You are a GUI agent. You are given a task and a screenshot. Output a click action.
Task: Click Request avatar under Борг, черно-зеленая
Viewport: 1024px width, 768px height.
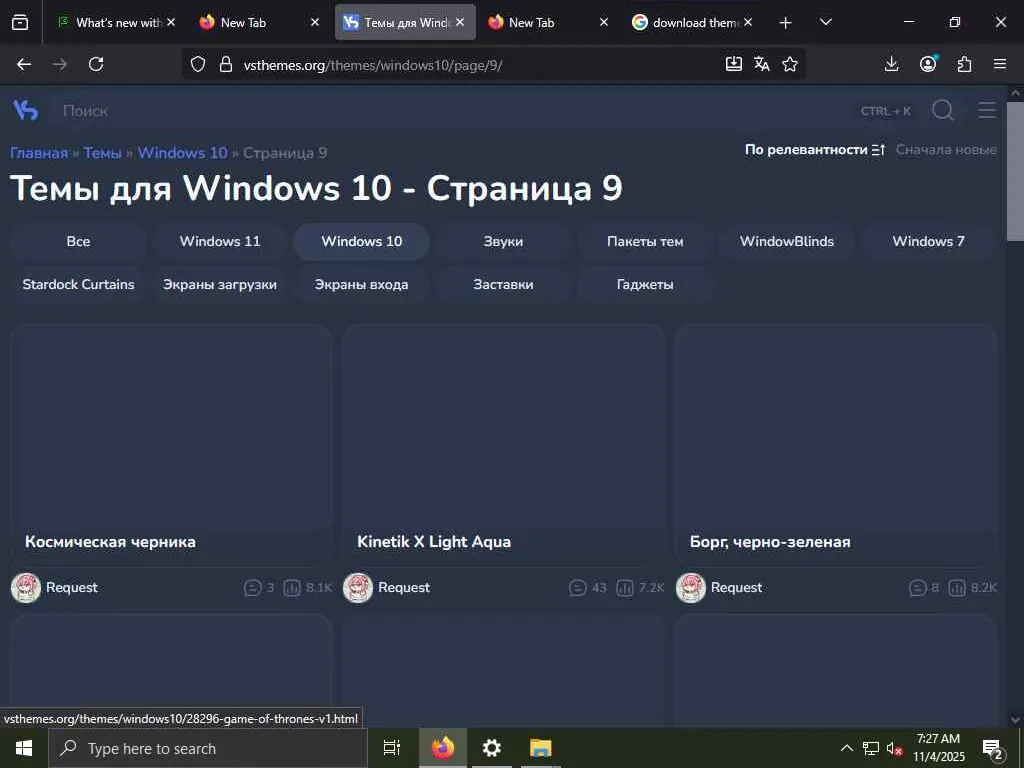pos(691,588)
